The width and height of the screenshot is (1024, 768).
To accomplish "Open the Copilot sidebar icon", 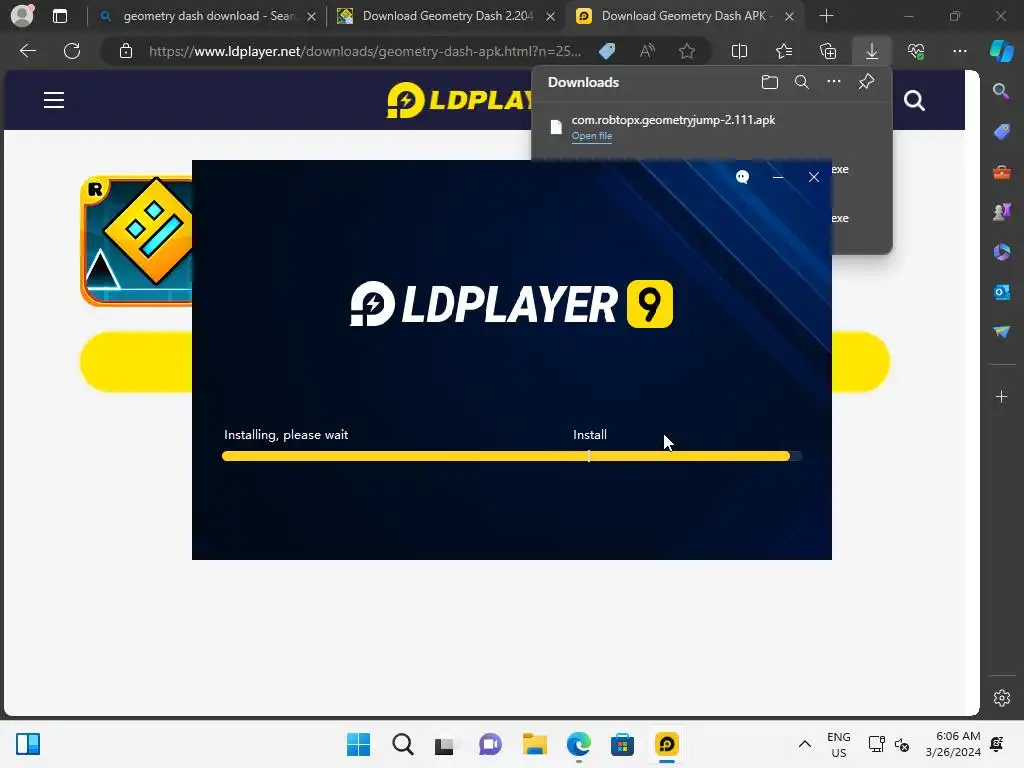I will (1001, 51).
